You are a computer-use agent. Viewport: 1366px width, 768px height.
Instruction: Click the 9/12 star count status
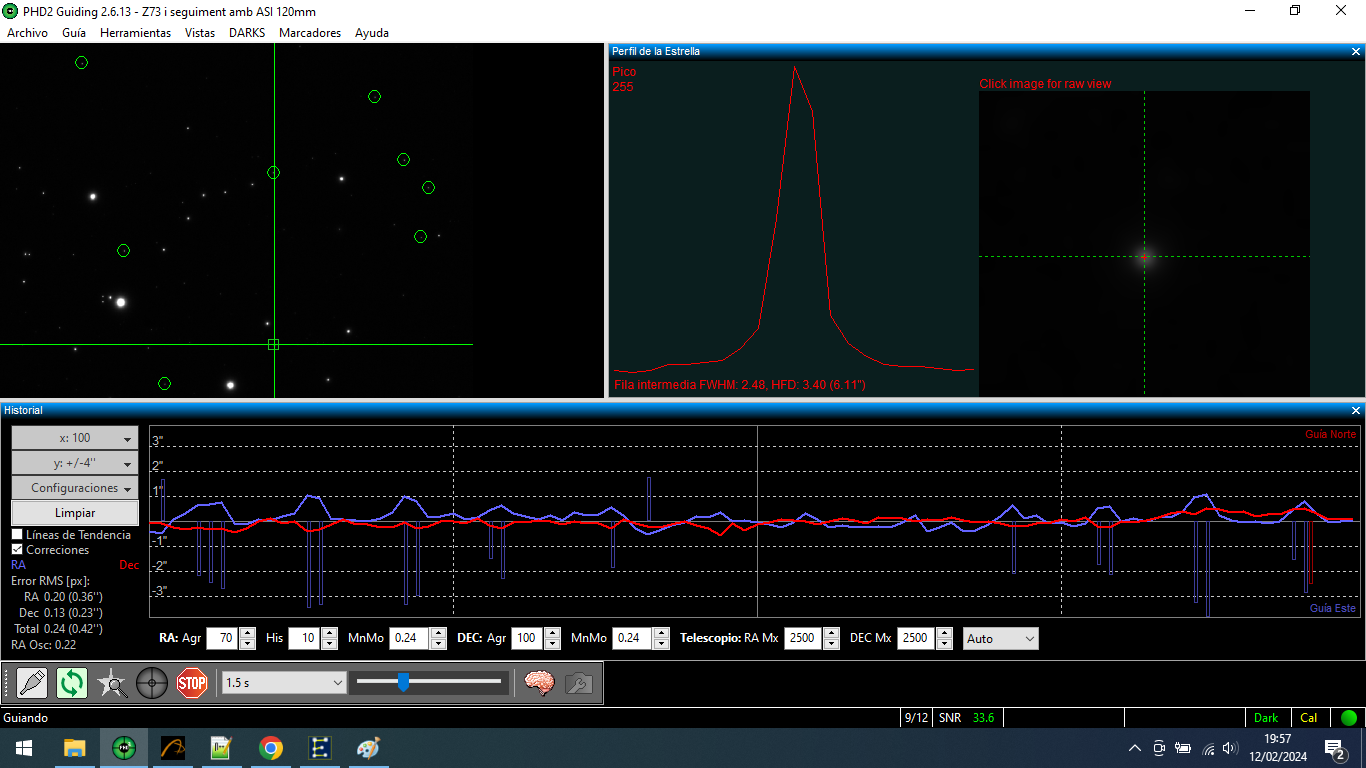916,718
